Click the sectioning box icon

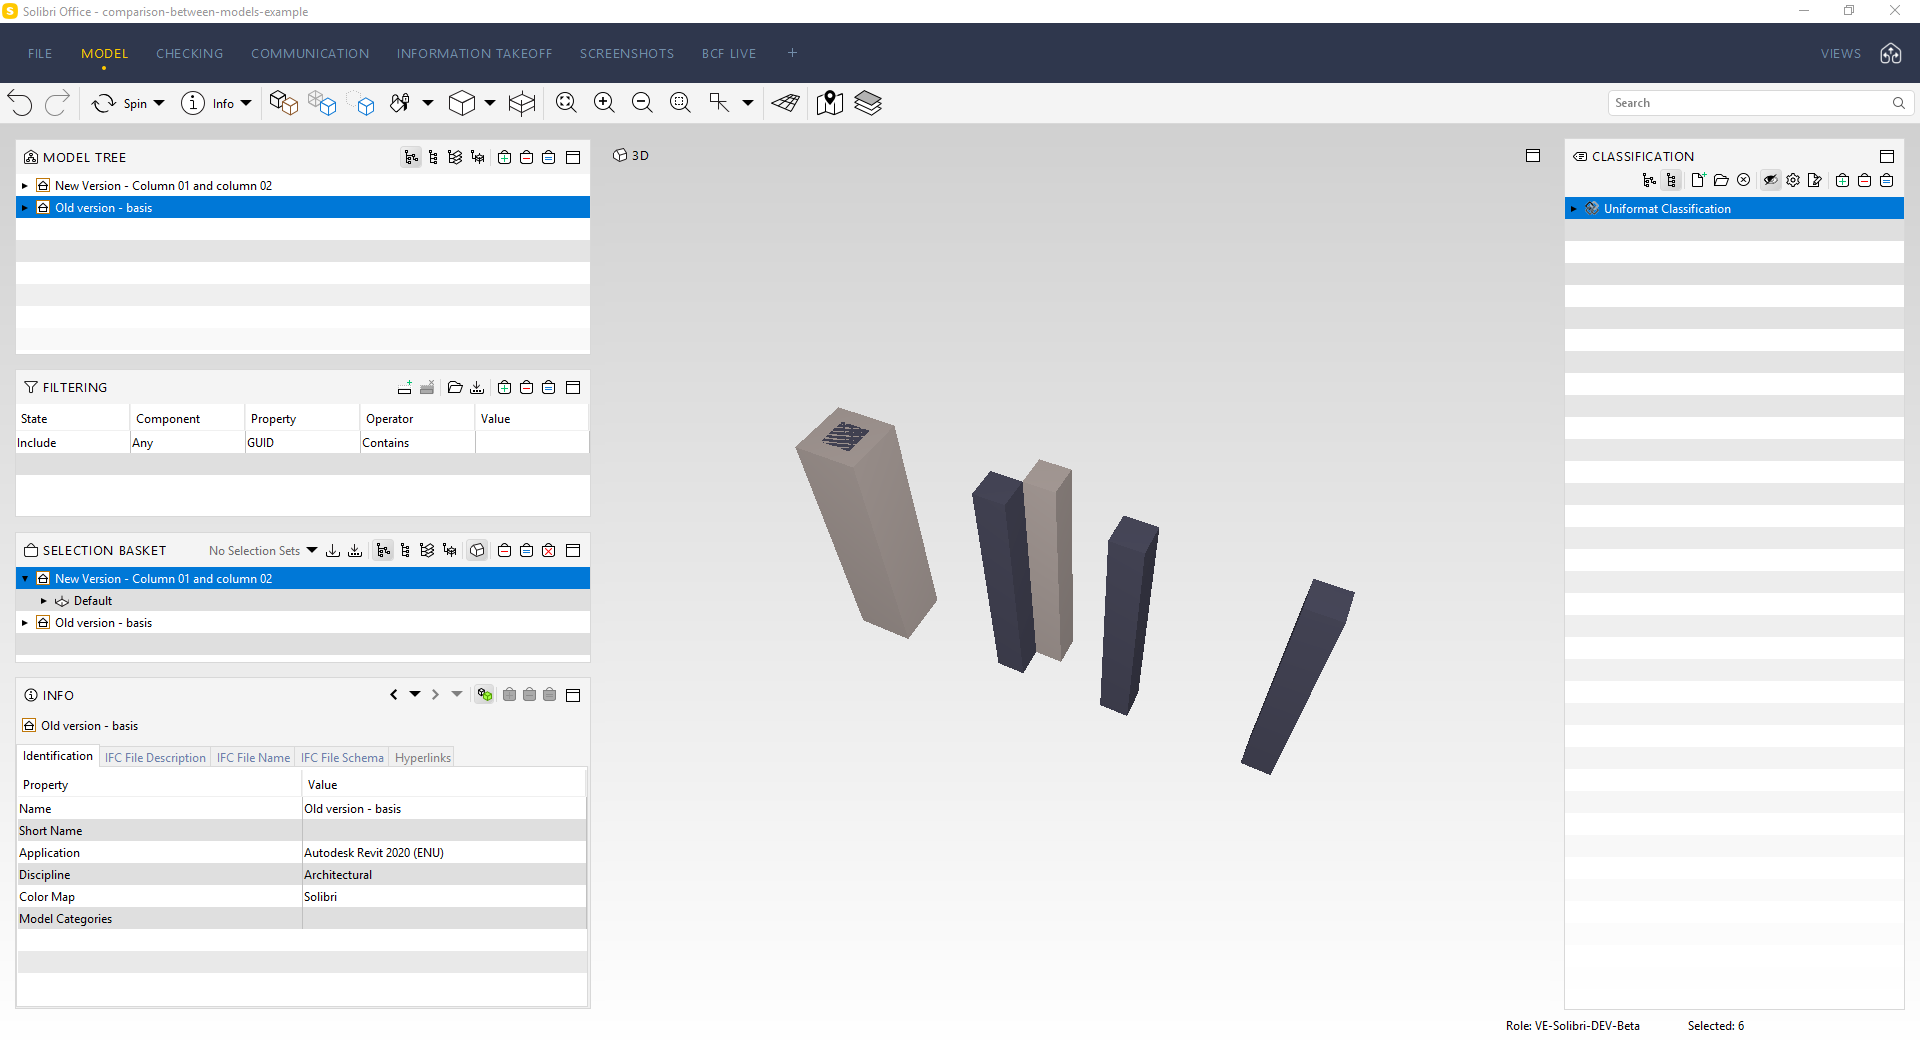(522, 103)
